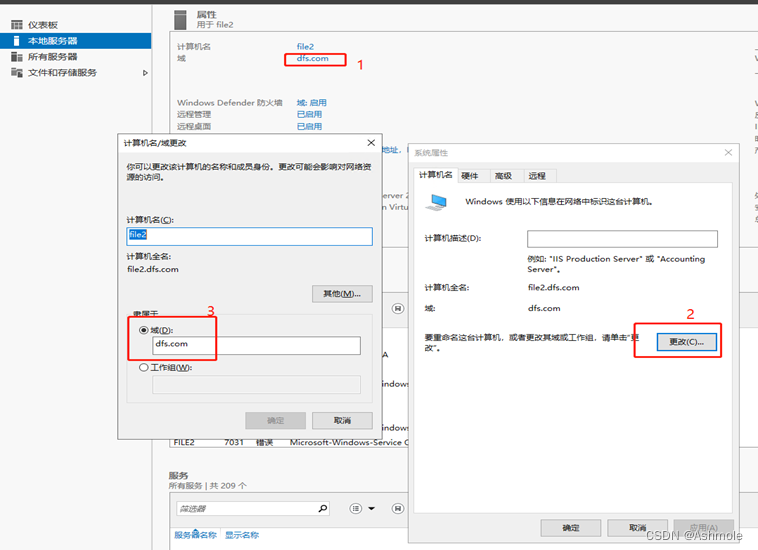Click the File and Storage Services icon
The image size is (758, 550).
tap(17, 72)
